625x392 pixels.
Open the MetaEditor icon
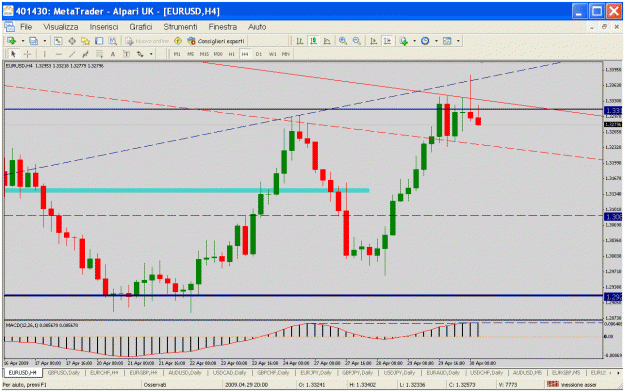pyautogui.click(x=178, y=41)
